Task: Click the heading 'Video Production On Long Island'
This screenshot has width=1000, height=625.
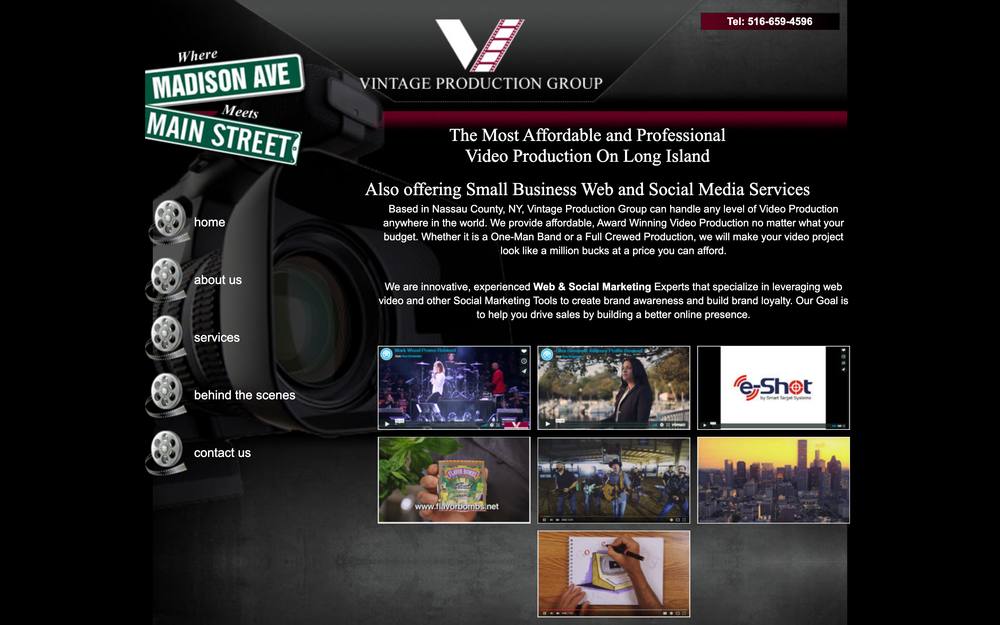Action: pyautogui.click(x=587, y=156)
